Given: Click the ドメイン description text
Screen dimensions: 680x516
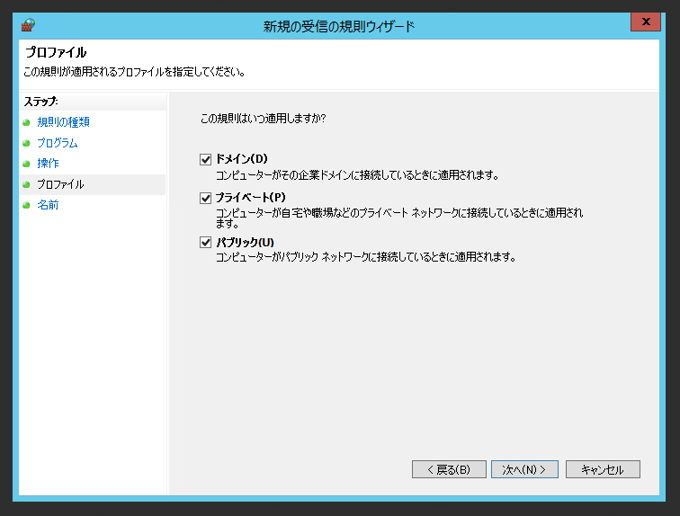Looking at the screenshot, I should [x=357, y=175].
